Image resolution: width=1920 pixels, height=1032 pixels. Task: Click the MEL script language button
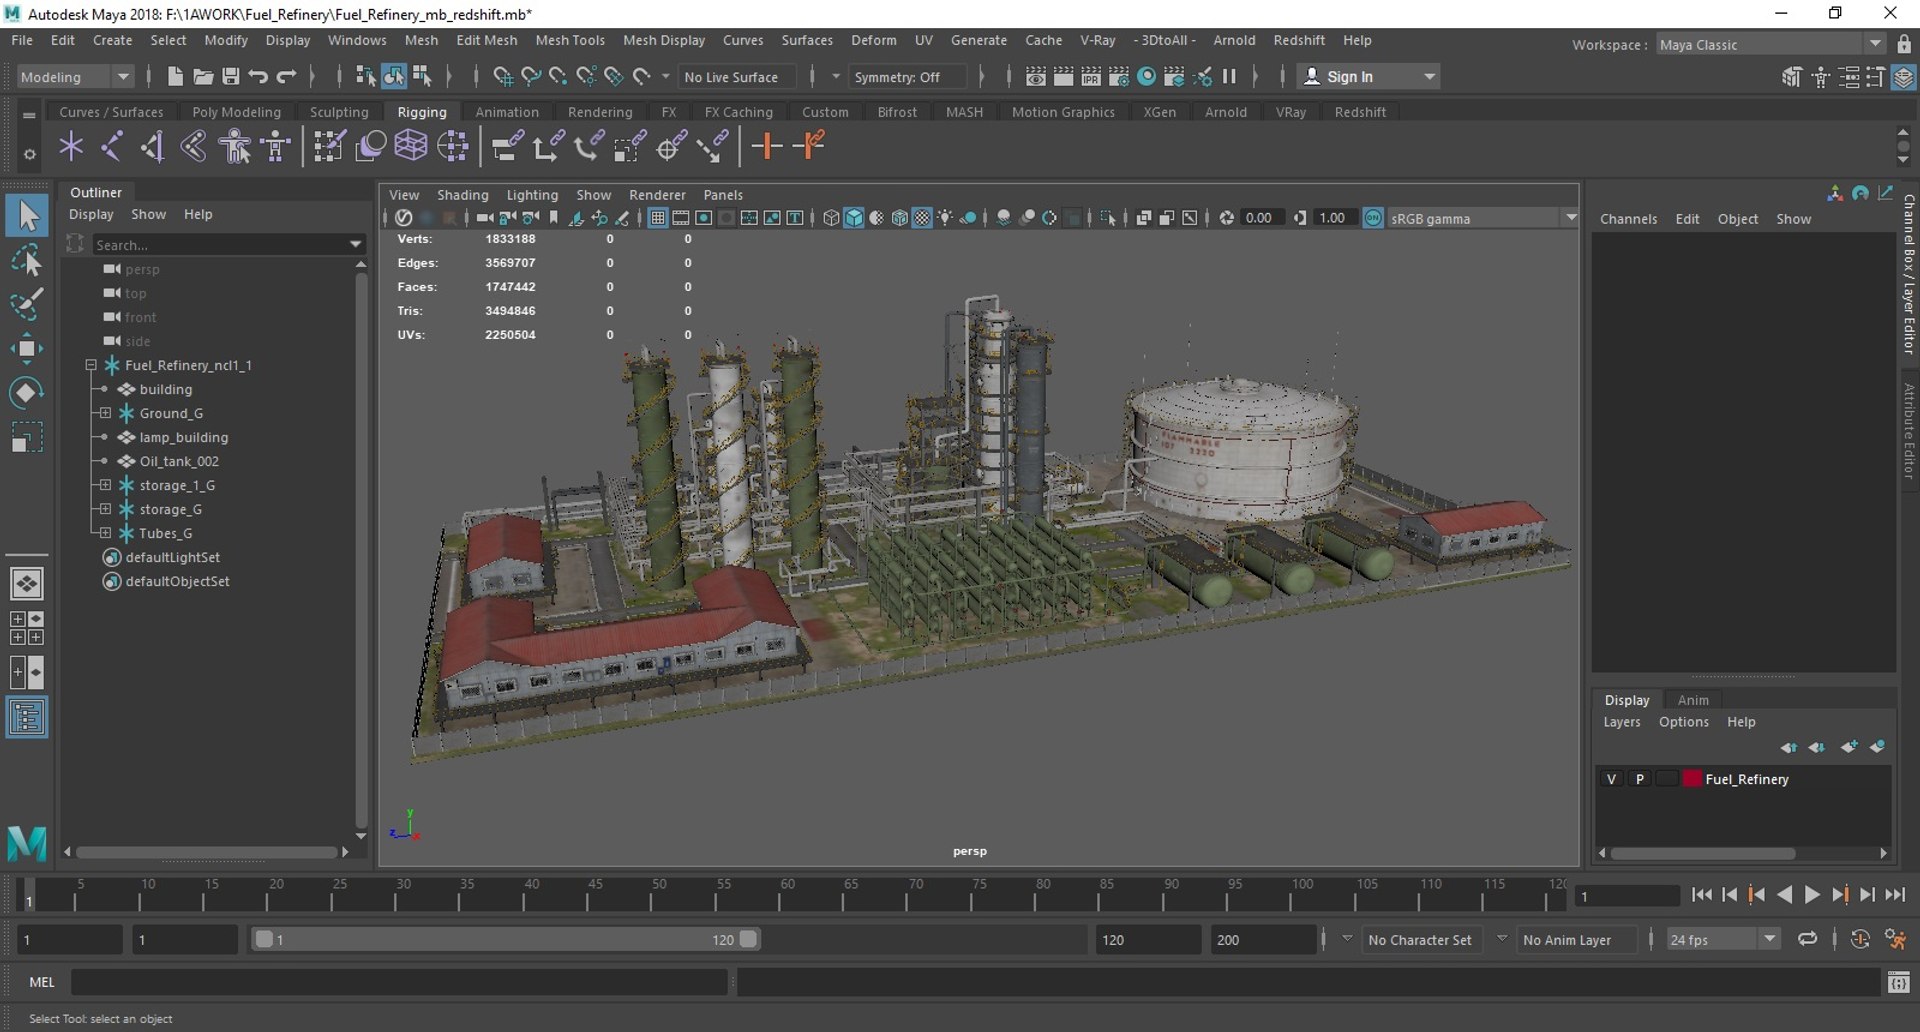(42, 982)
